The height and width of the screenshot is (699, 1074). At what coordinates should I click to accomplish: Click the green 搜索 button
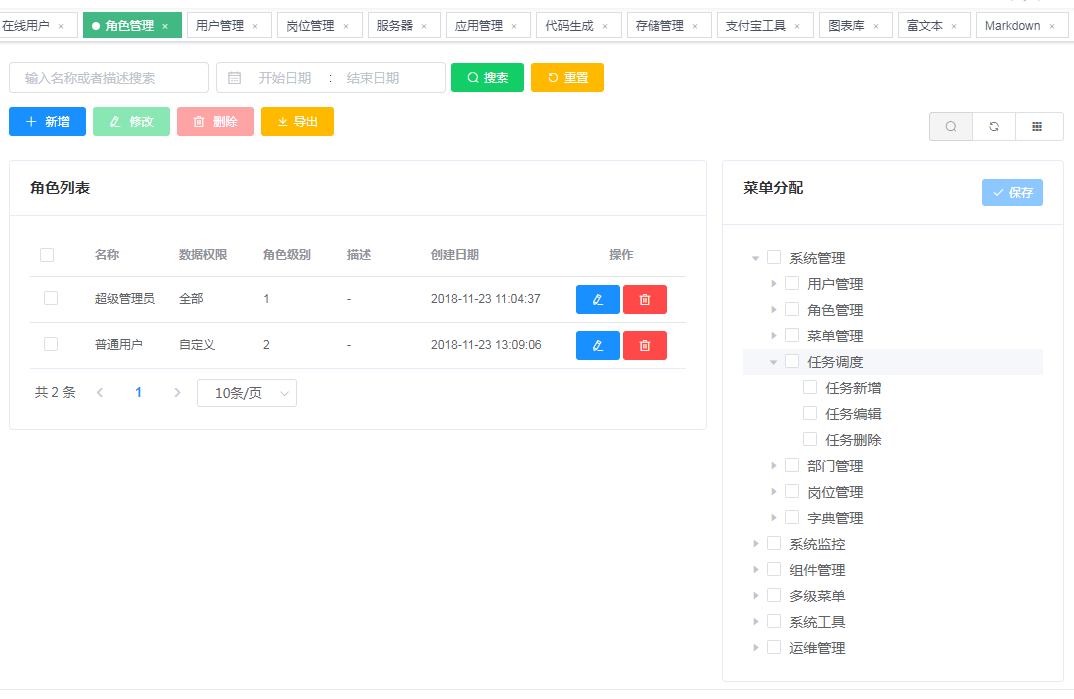487,77
